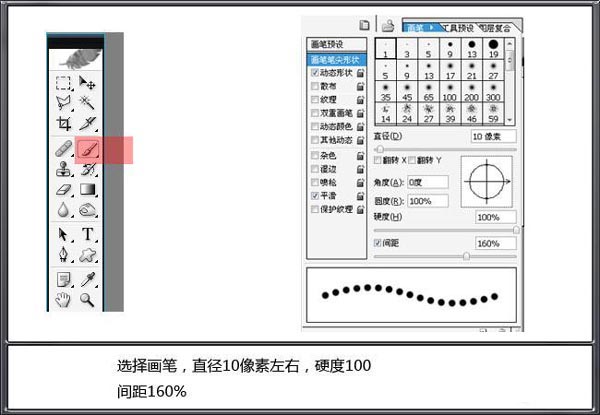Check the 翻转 X checkbox
The height and width of the screenshot is (415, 600).
coord(378,160)
